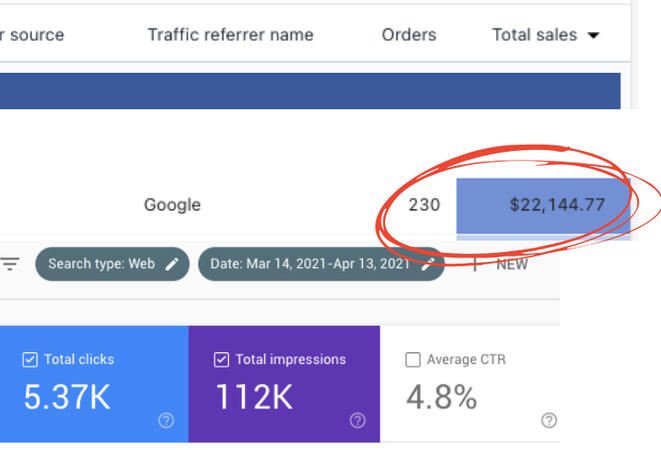Uncheck the Total clicks checkbox
Viewport: 661px width, 450px height.
[x=30, y=360]
